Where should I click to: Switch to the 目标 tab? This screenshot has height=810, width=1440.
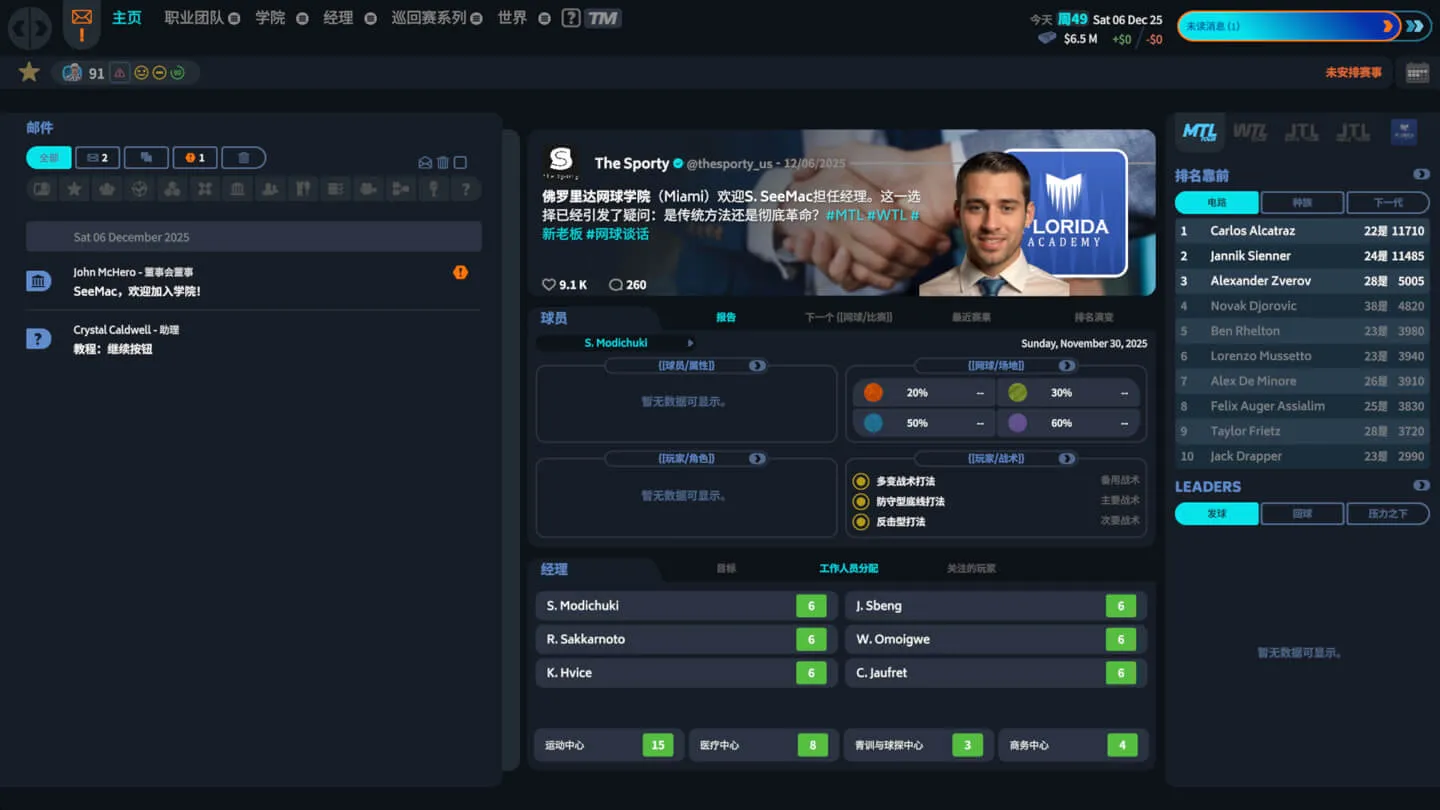point(726,568)
